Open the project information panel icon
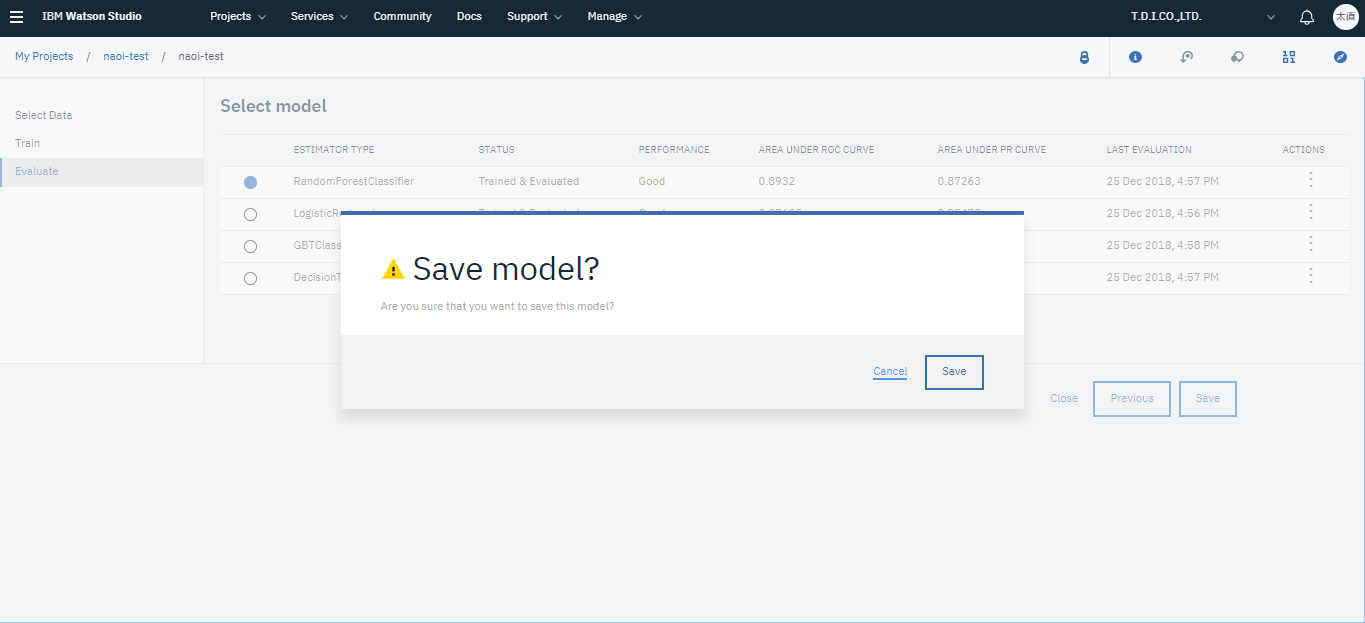 click(1135, 57)
